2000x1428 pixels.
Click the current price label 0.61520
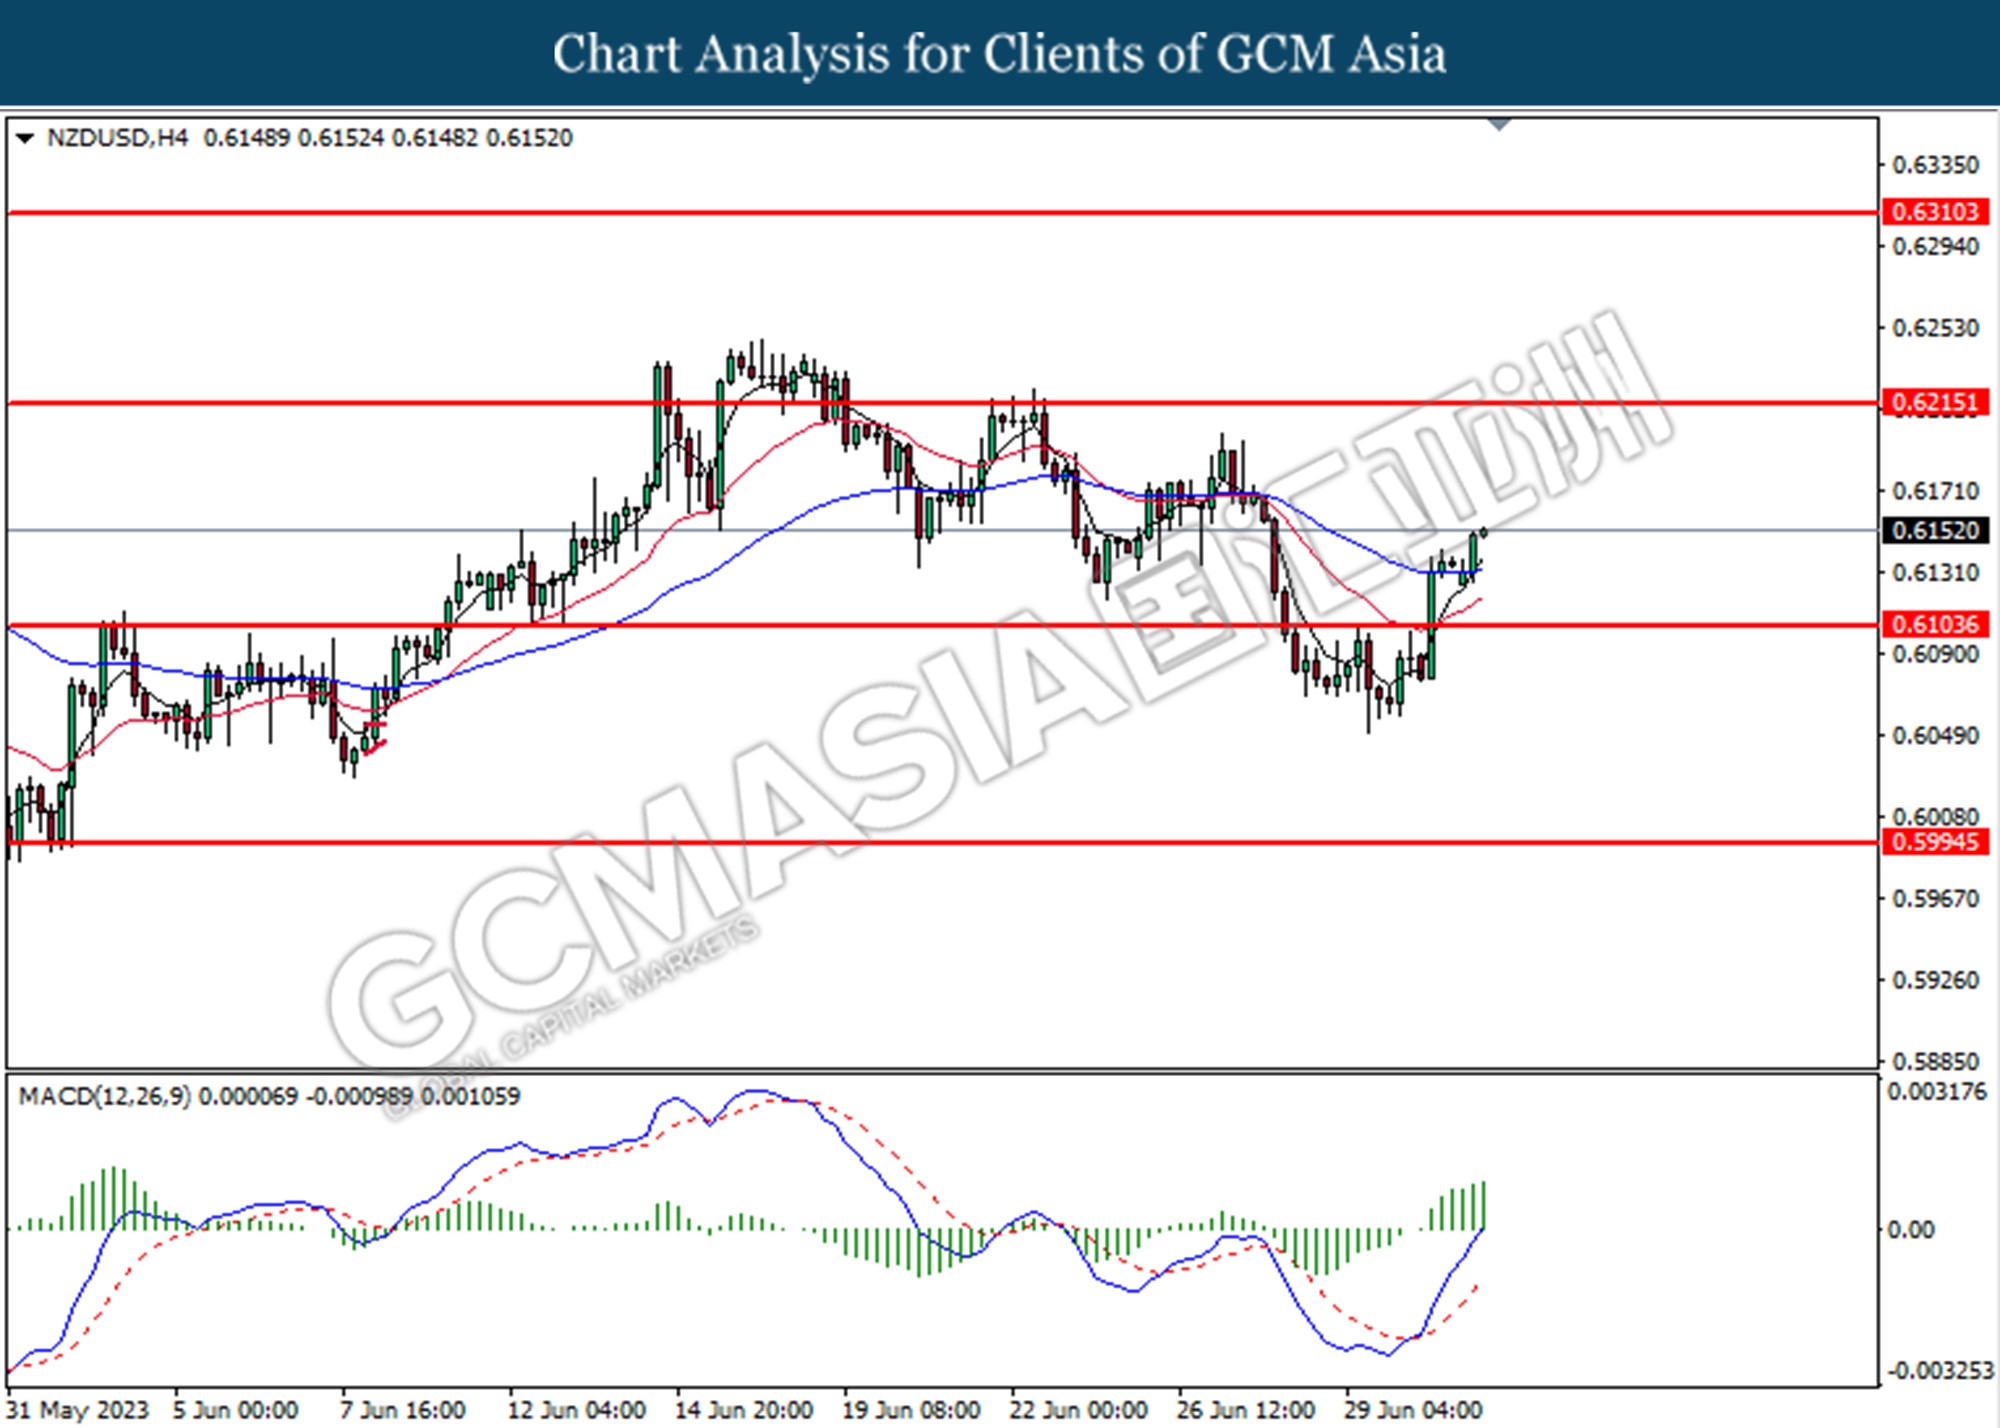click(x=1935, y=530)
